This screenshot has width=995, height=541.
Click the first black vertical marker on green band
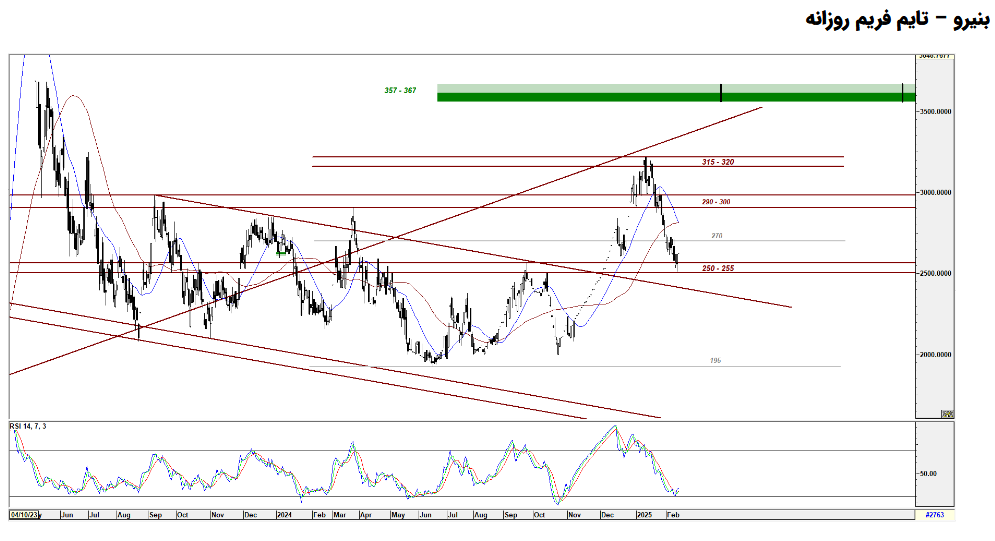(x=721, y=93)
